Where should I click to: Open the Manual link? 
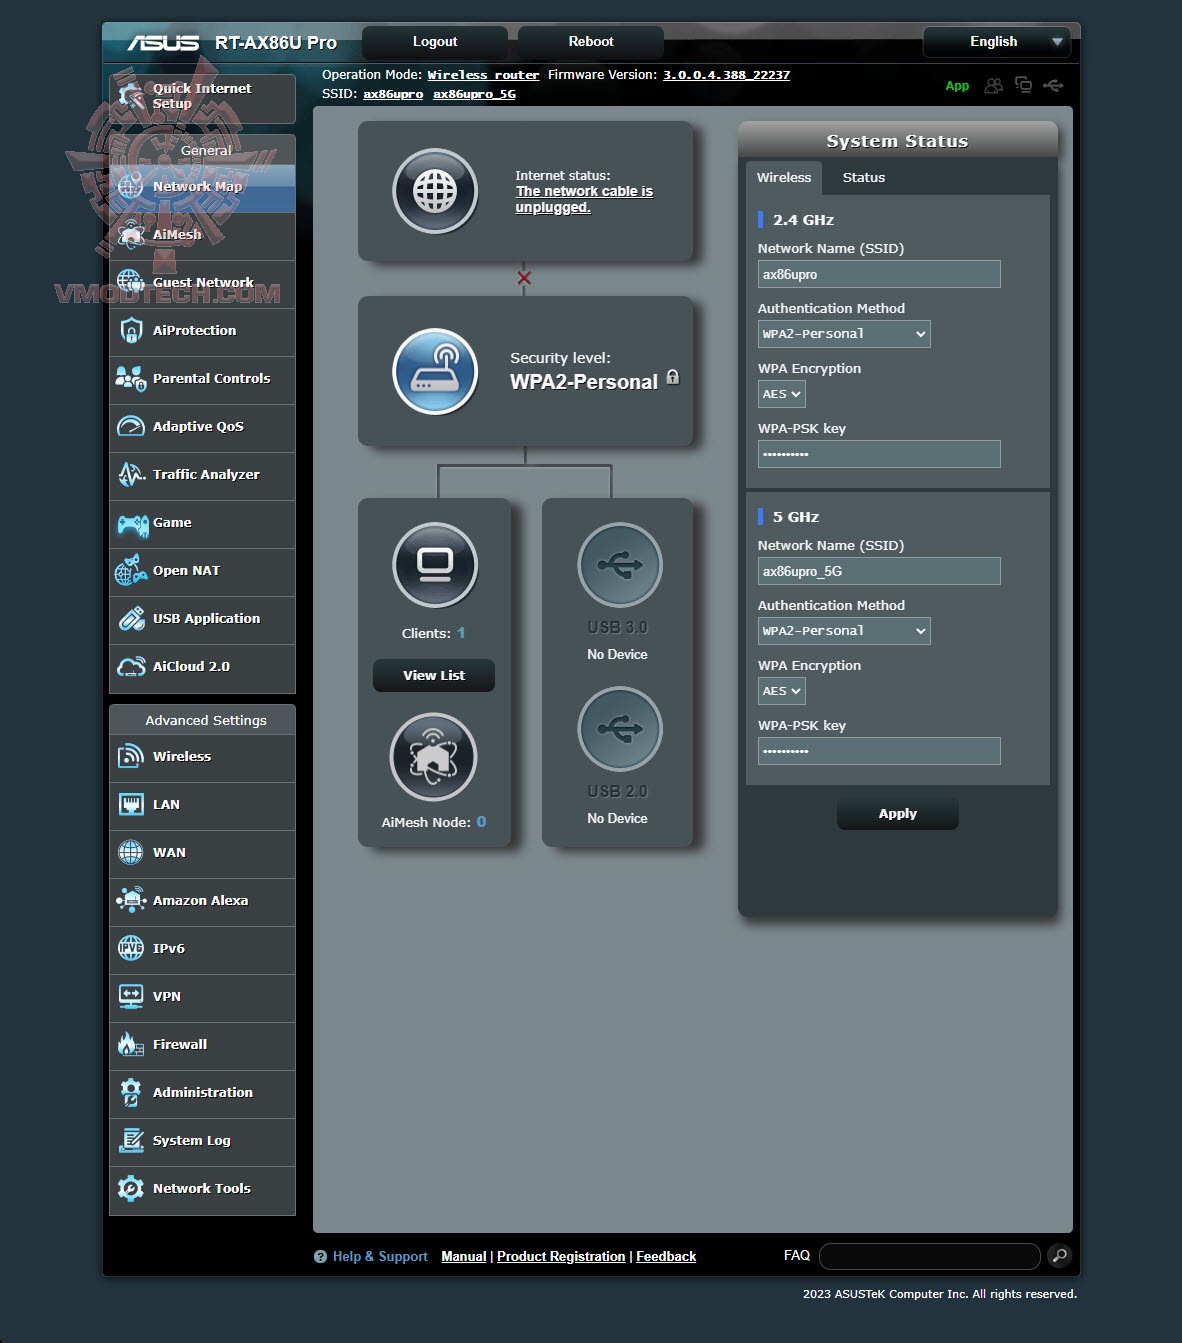[x=464, y=1257]
